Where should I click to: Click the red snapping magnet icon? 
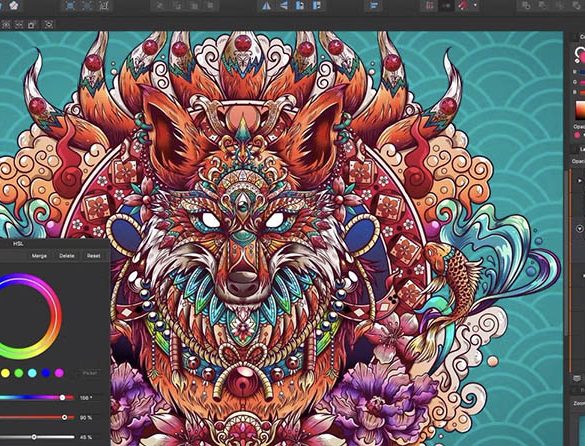464,6
